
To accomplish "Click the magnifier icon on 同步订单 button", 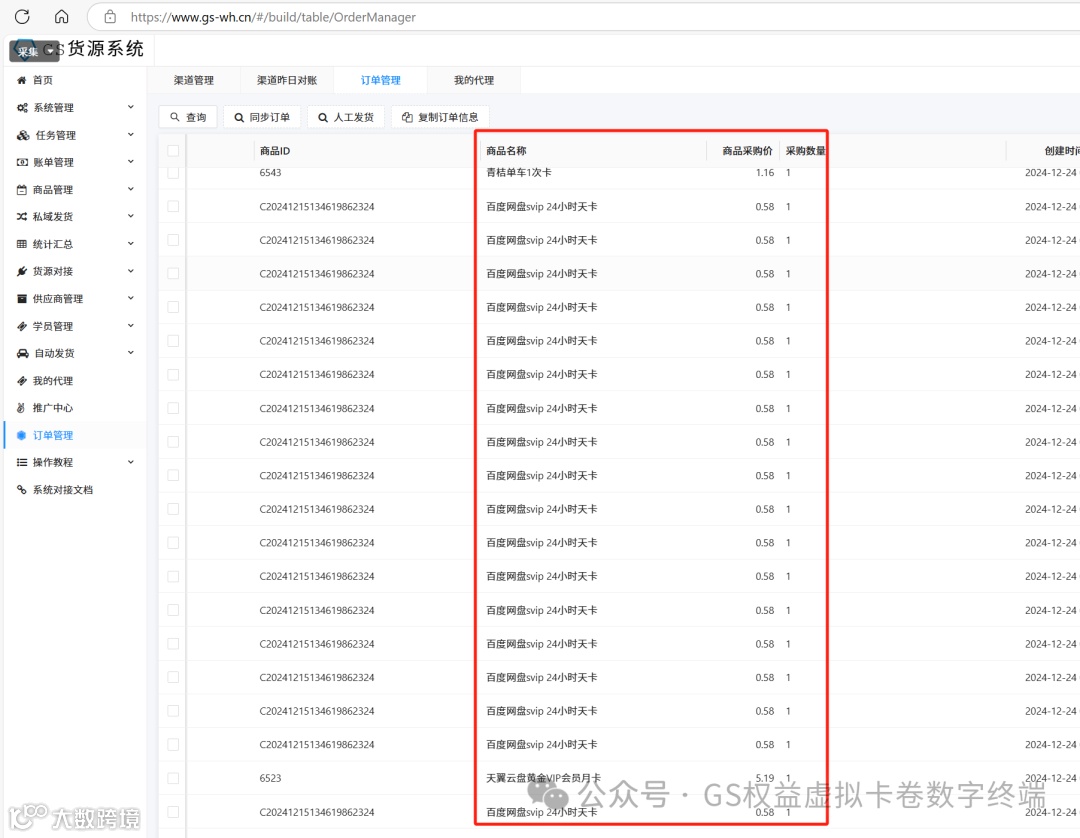I will coord(239,118).
